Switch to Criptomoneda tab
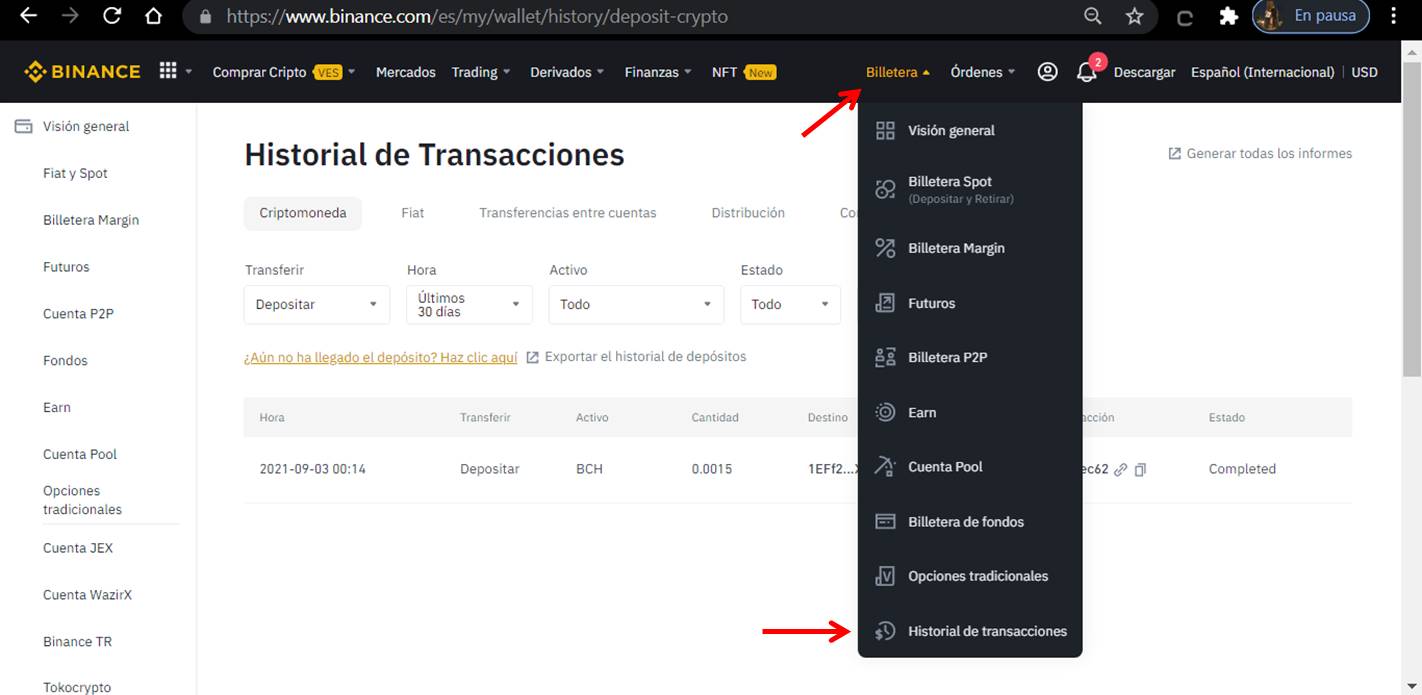 click(303, 213)
